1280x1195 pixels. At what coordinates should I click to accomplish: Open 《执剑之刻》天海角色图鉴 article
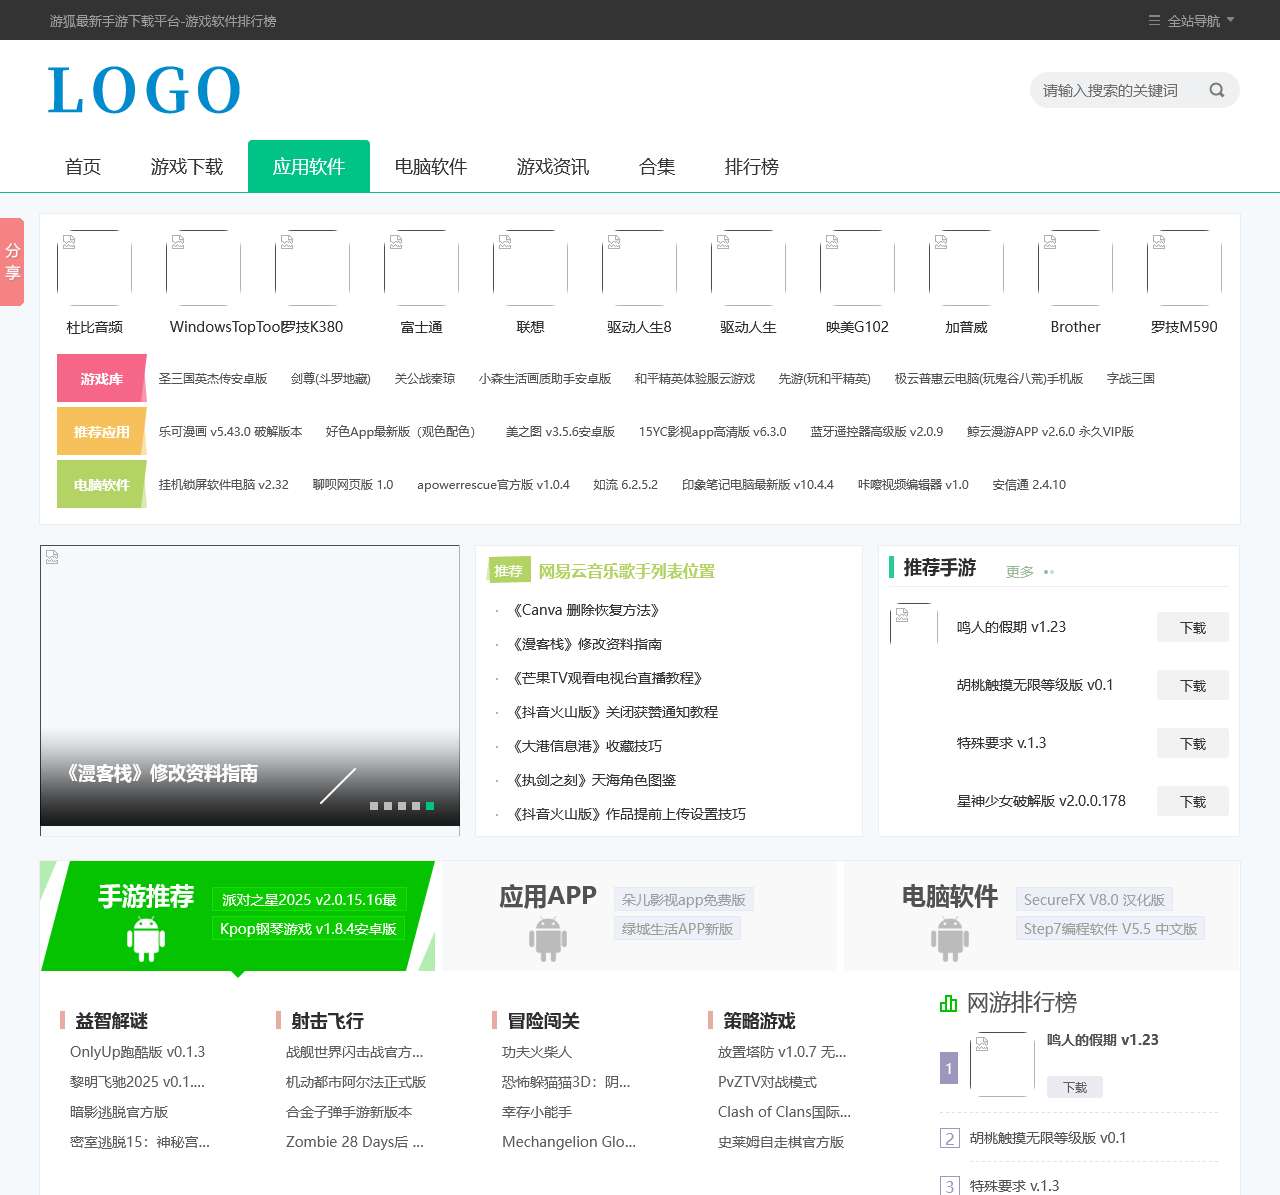(594, 780)
